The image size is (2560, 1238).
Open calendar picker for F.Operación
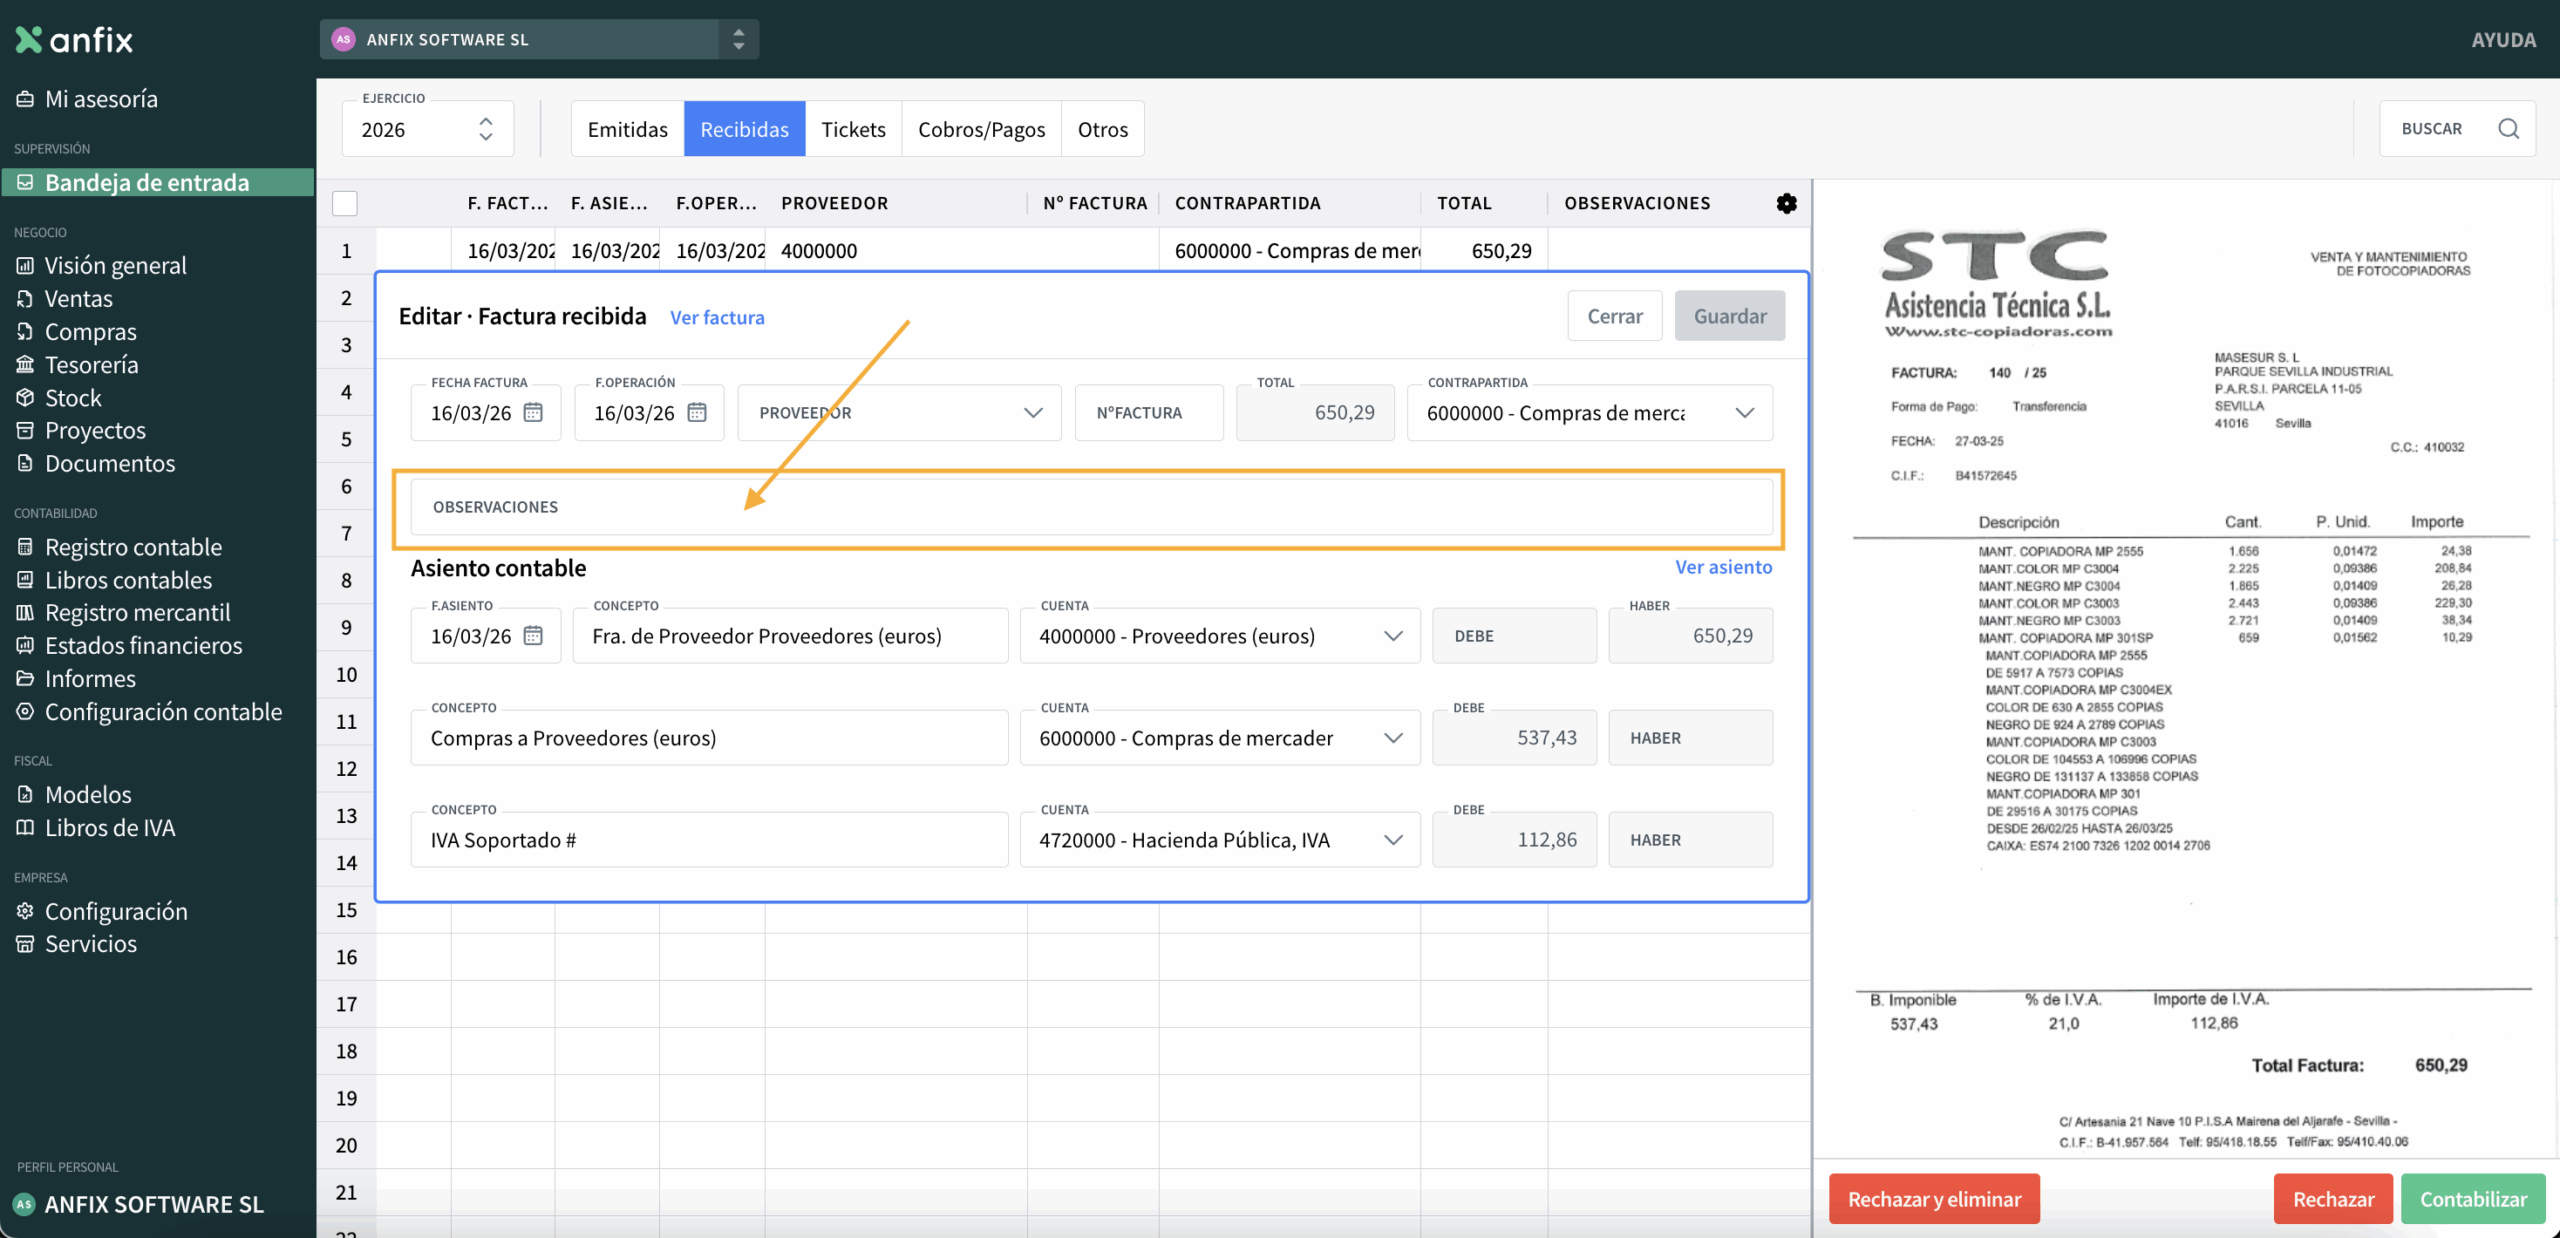point(697,412)
